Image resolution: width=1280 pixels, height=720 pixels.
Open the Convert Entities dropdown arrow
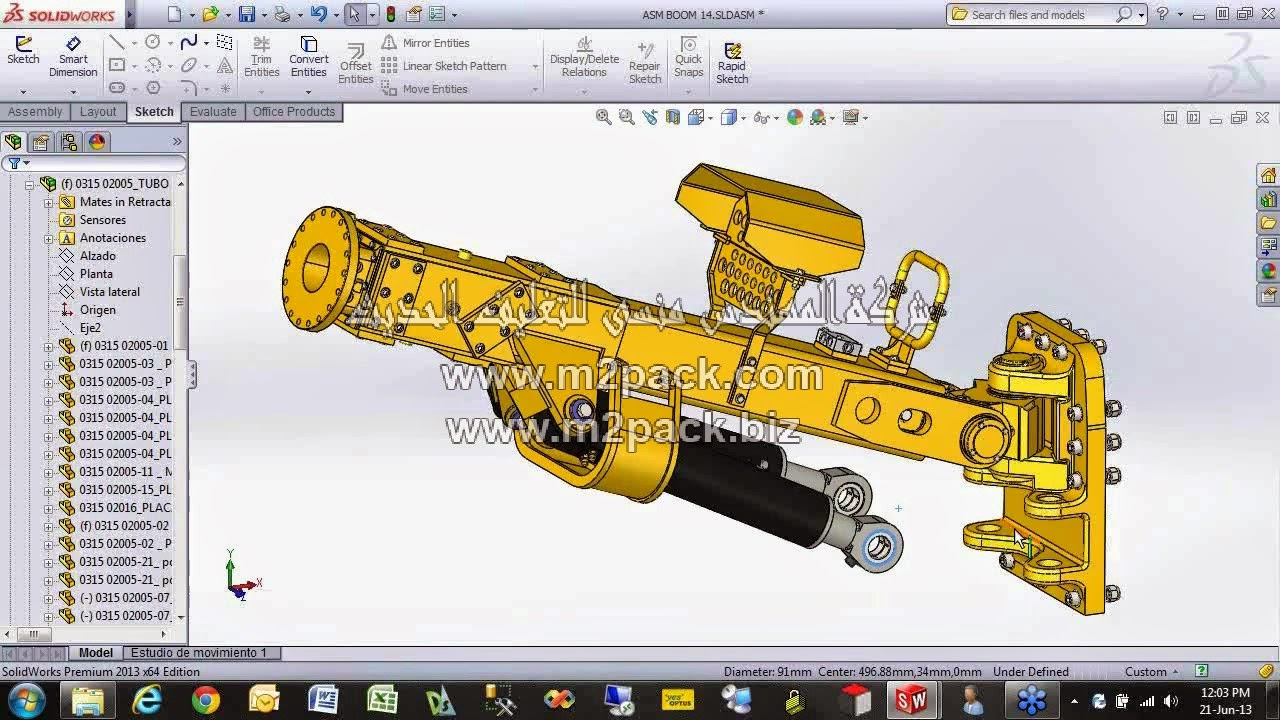pos(309,91)
